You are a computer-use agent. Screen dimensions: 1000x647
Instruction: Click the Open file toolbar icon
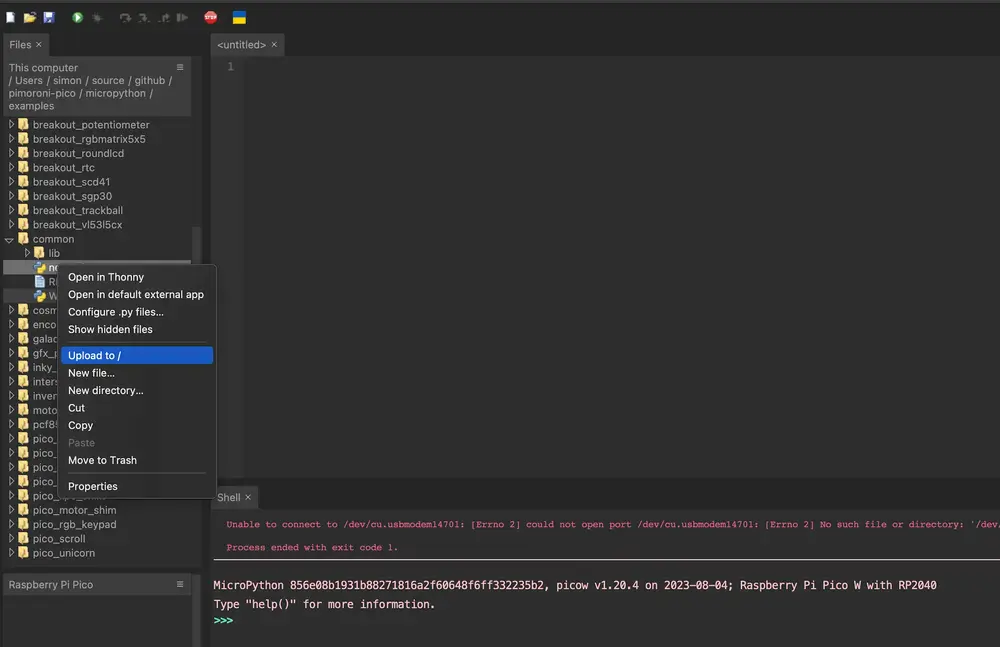tap(29, 16)
